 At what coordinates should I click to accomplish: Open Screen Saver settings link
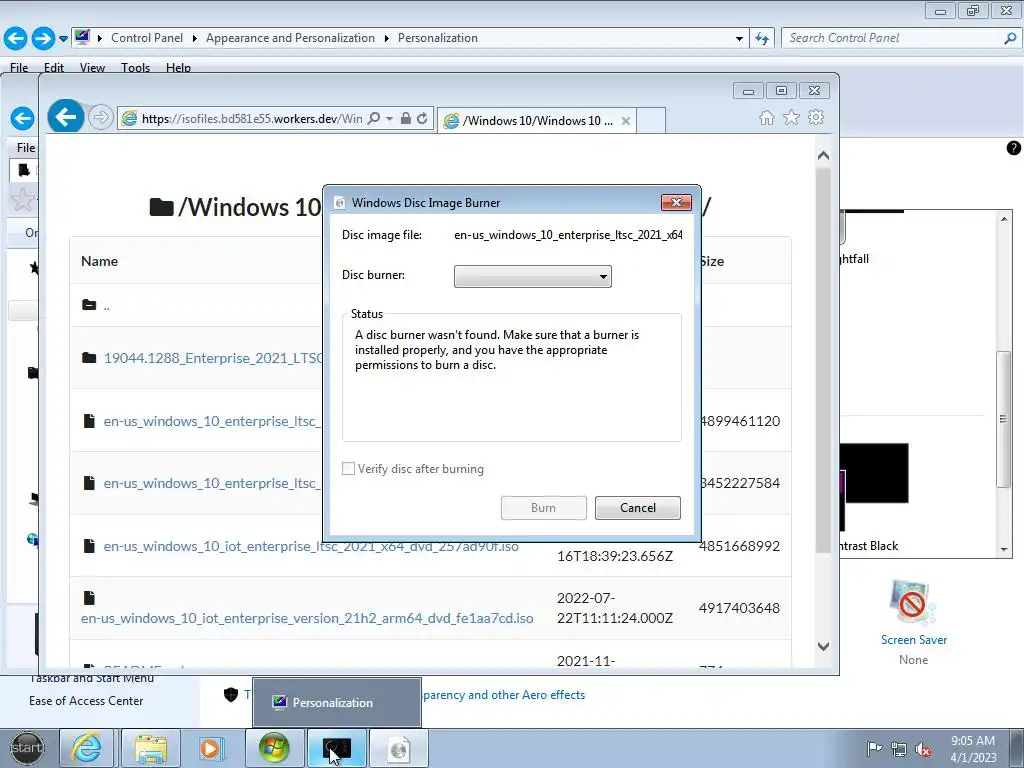[x=914, y=640]
